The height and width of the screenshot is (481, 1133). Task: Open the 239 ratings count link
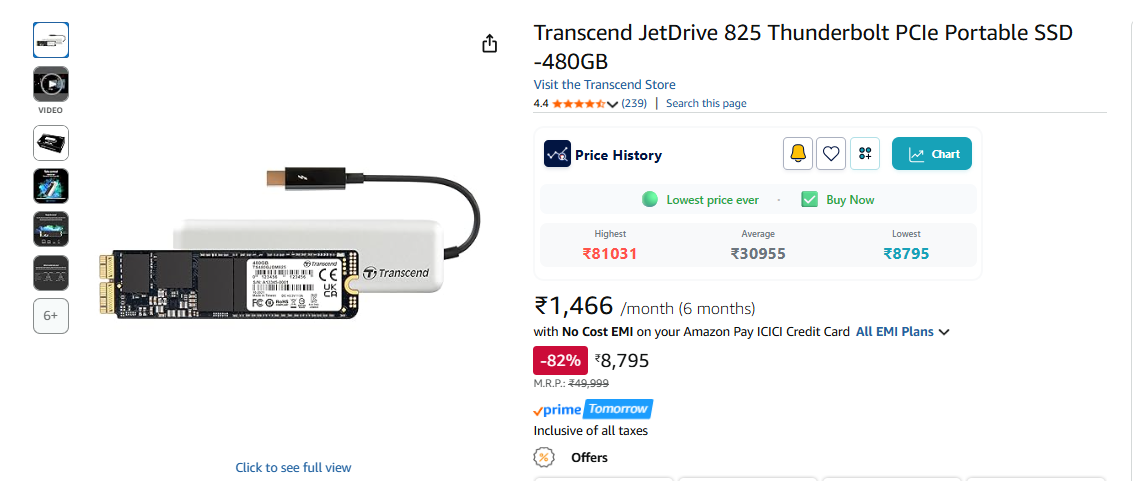tap(633, 103)
